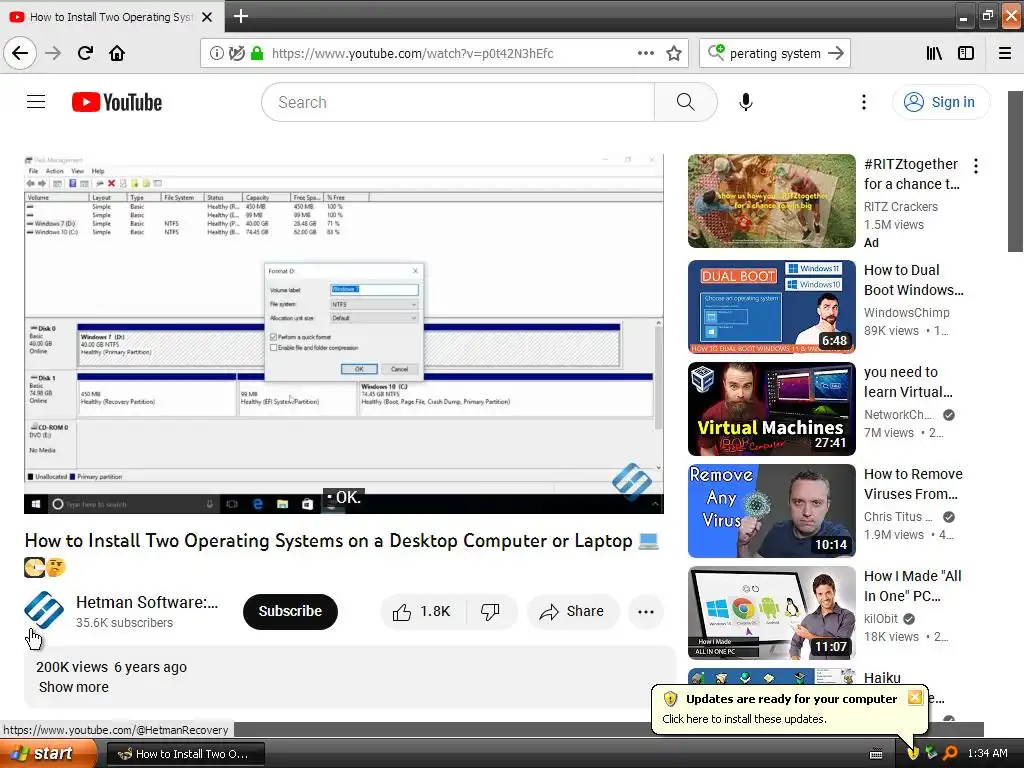
Task: Click the WindowsChimp channel name
Action: [x=906, y=313]
